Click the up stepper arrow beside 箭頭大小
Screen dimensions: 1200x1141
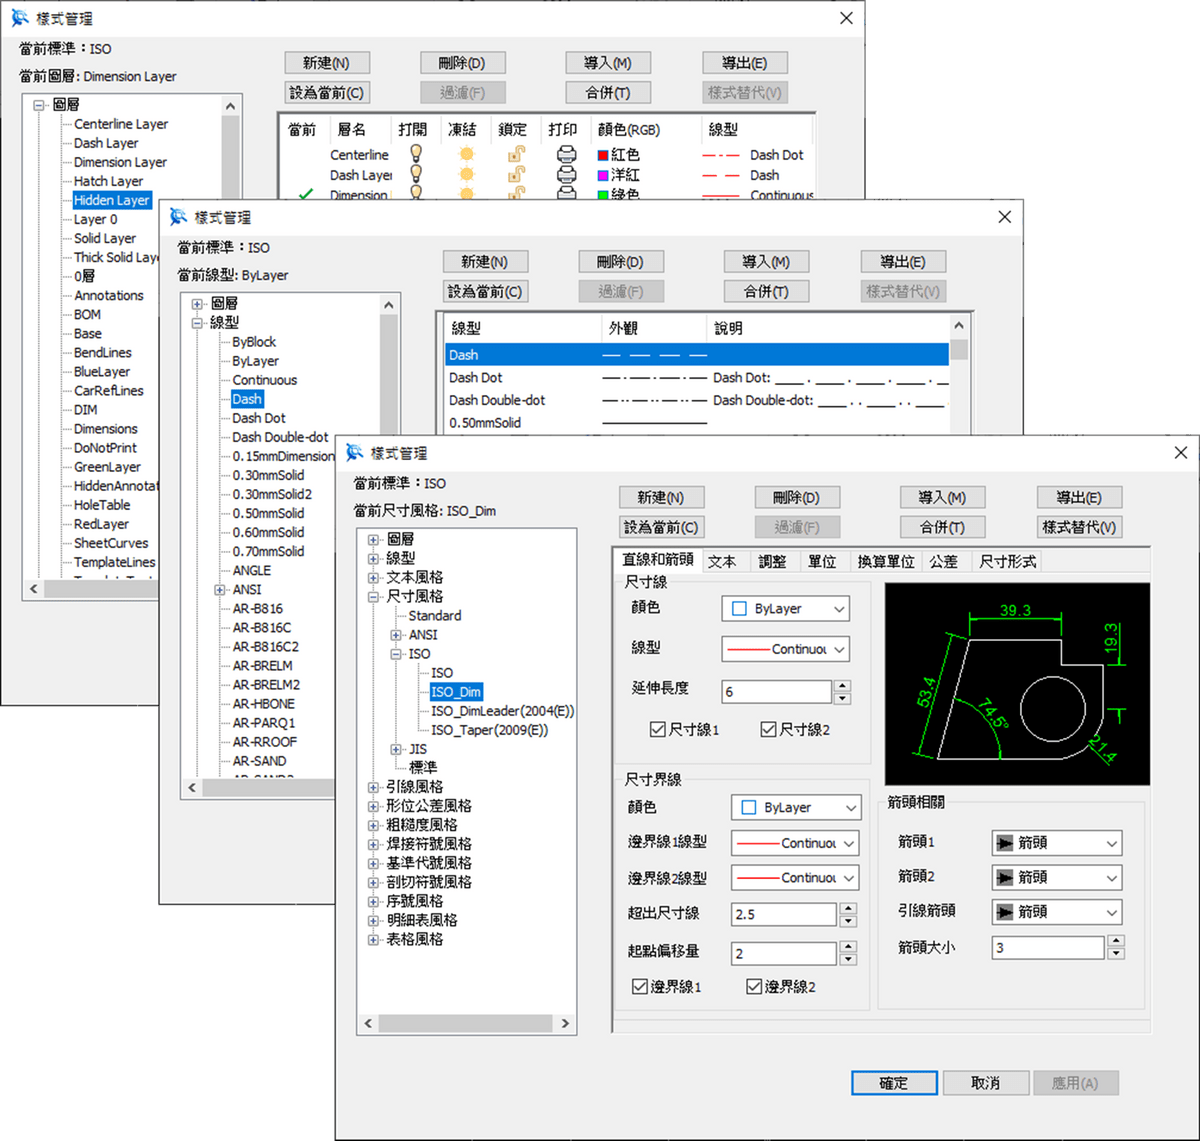[1118, 942]
